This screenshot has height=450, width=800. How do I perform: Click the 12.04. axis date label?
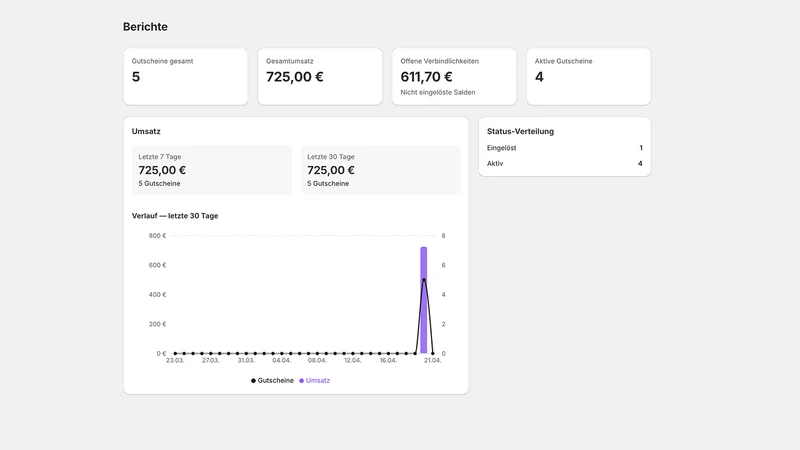point(353,360)
